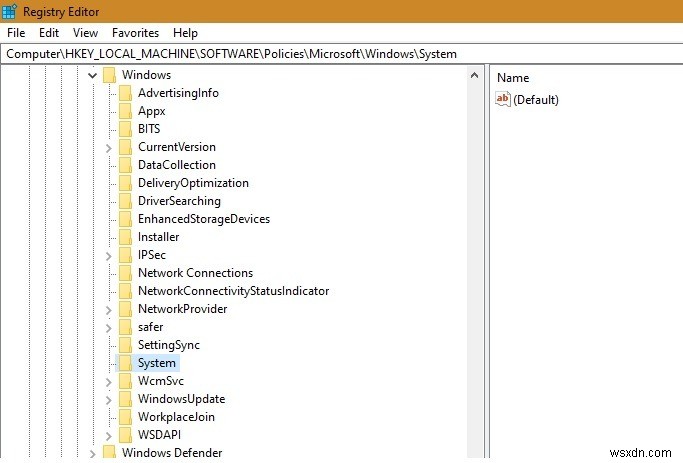
Task: Click the BITS folder icon
Action: point(125,129)
